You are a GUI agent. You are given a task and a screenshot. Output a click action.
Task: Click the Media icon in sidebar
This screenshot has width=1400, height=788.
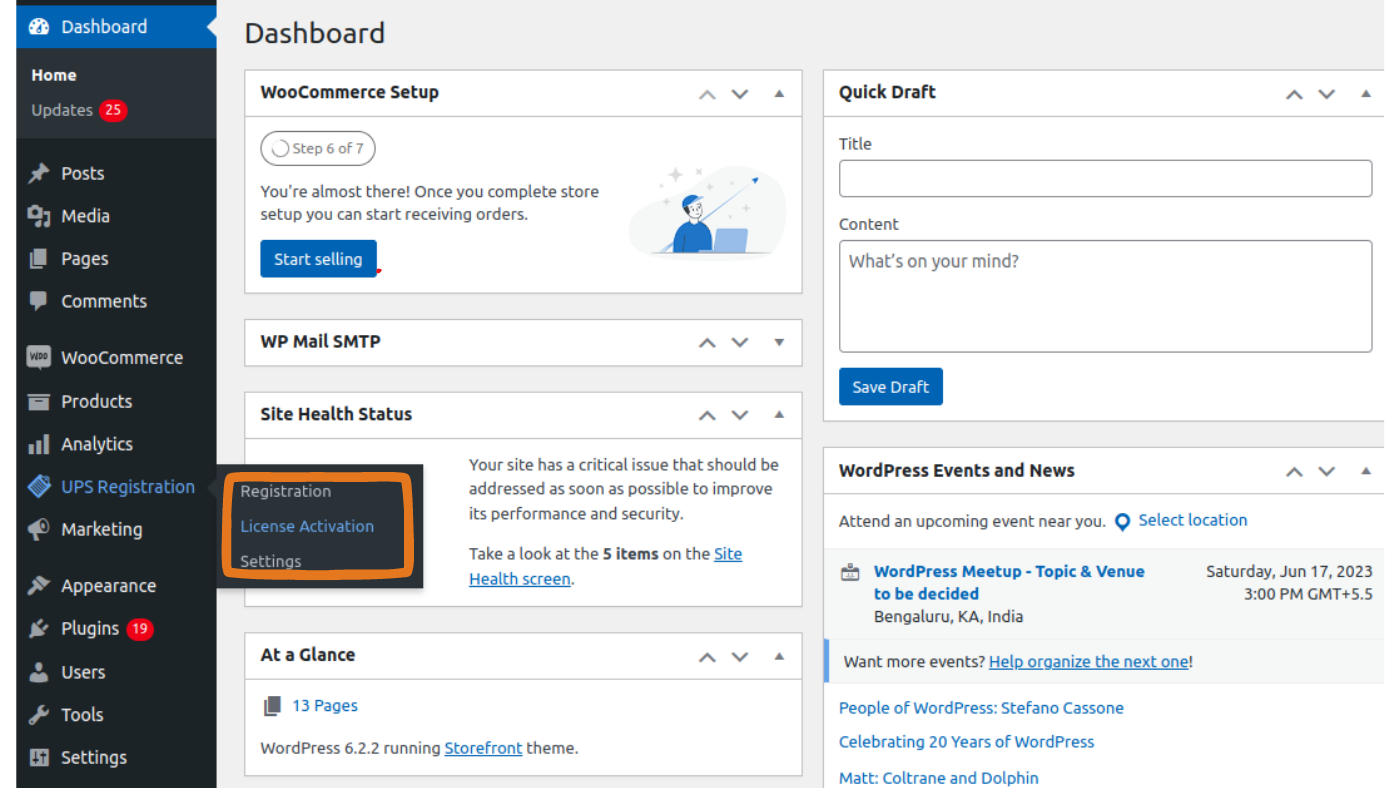coord(39,216)
